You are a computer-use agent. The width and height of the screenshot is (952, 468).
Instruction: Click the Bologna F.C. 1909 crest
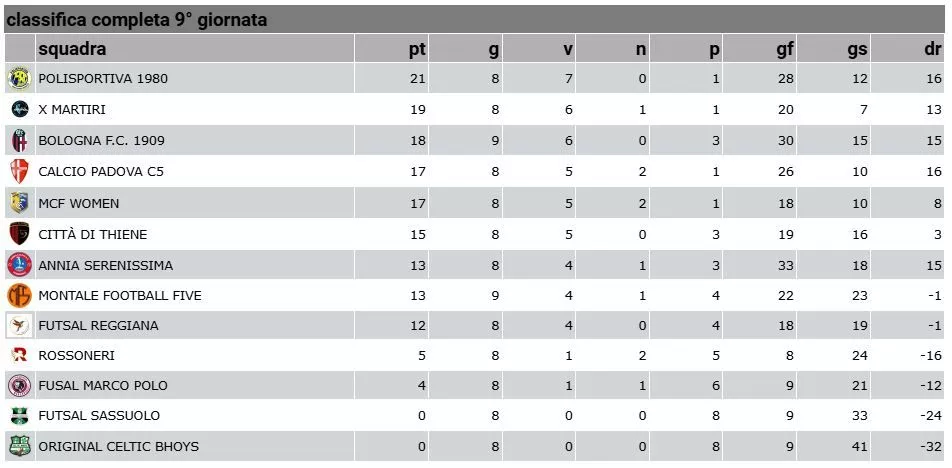(19, 141)
